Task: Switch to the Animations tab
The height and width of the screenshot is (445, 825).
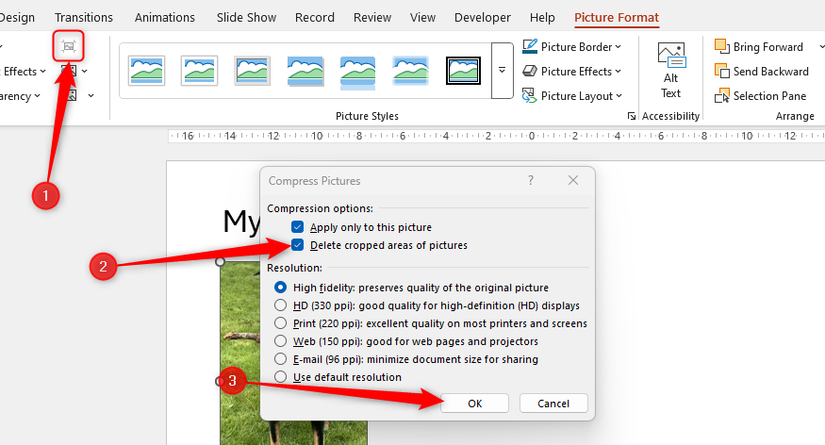Action: [165, 17]
